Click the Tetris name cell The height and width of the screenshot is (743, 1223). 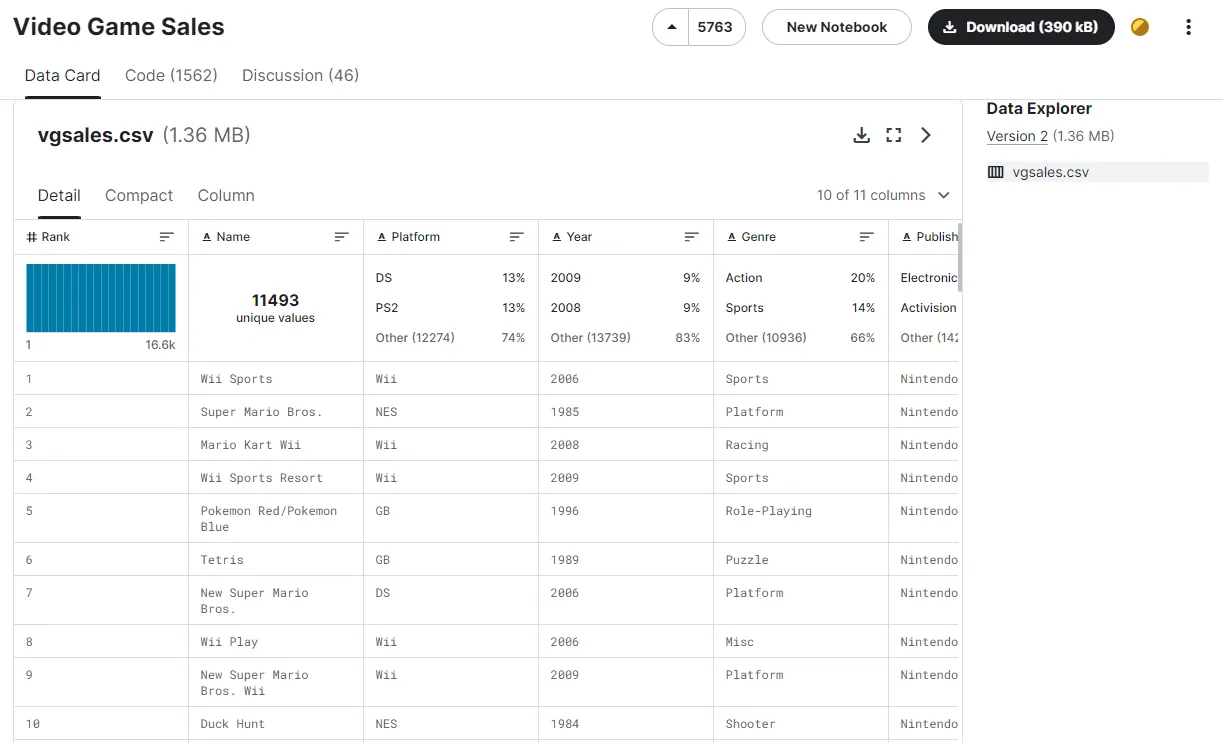click(x=276, y=560)
